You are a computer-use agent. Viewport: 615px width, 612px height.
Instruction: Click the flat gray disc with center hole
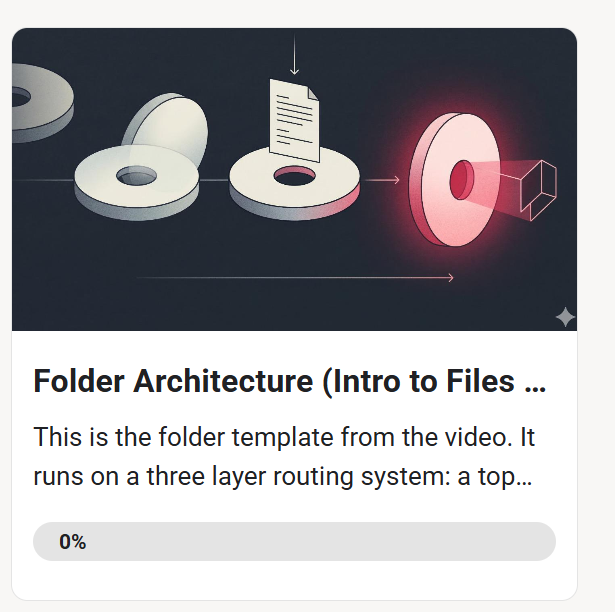click(x=136, y=183)
